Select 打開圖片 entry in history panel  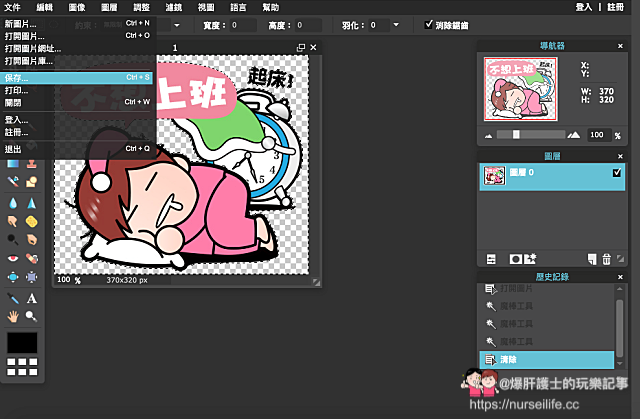[x=547, y=288]
